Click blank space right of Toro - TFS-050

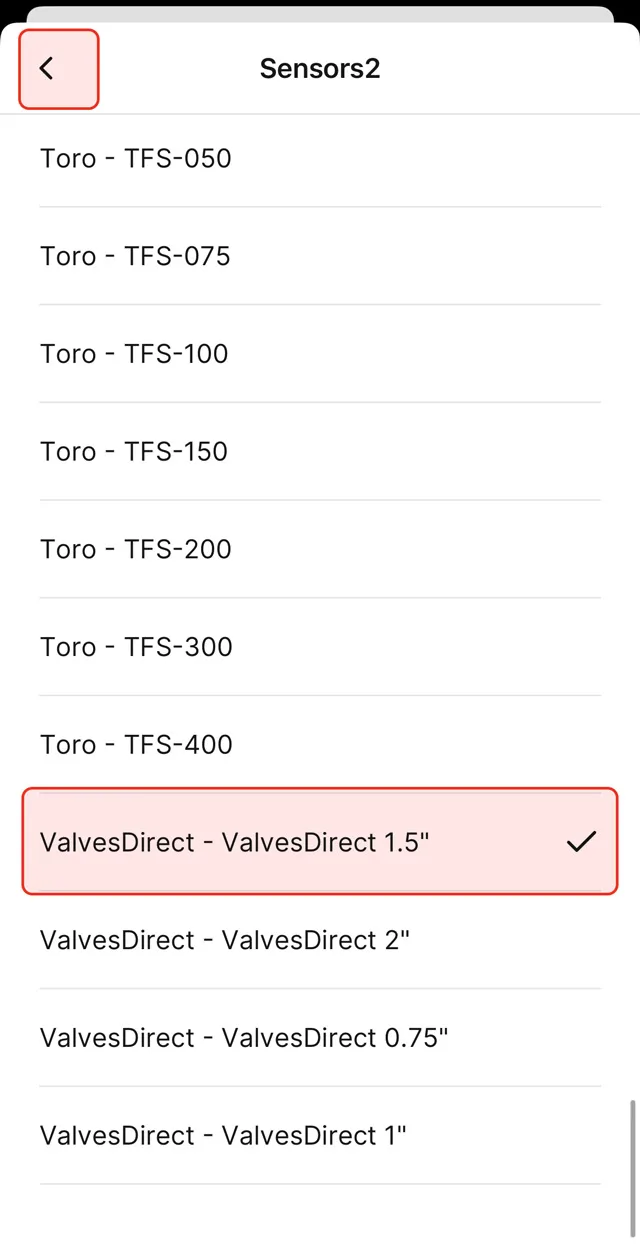pyautogui.click(x=420, y=158)
